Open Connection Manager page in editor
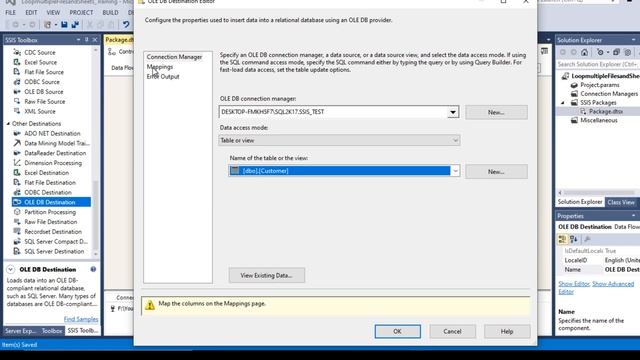 point(174,57)
